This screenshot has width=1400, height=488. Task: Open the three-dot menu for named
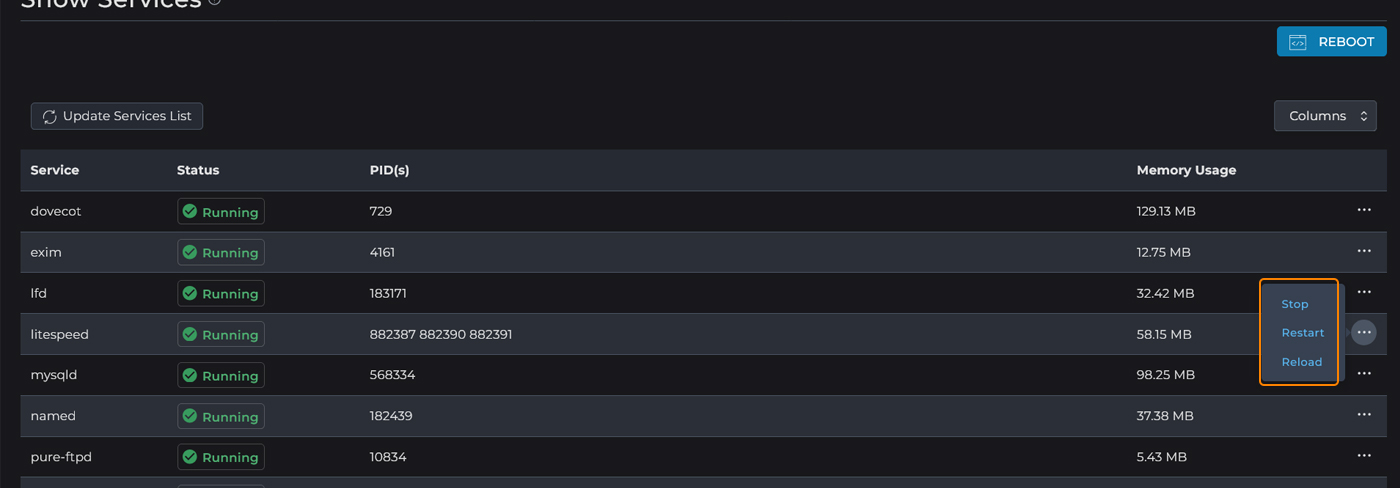coord(1363,415)
